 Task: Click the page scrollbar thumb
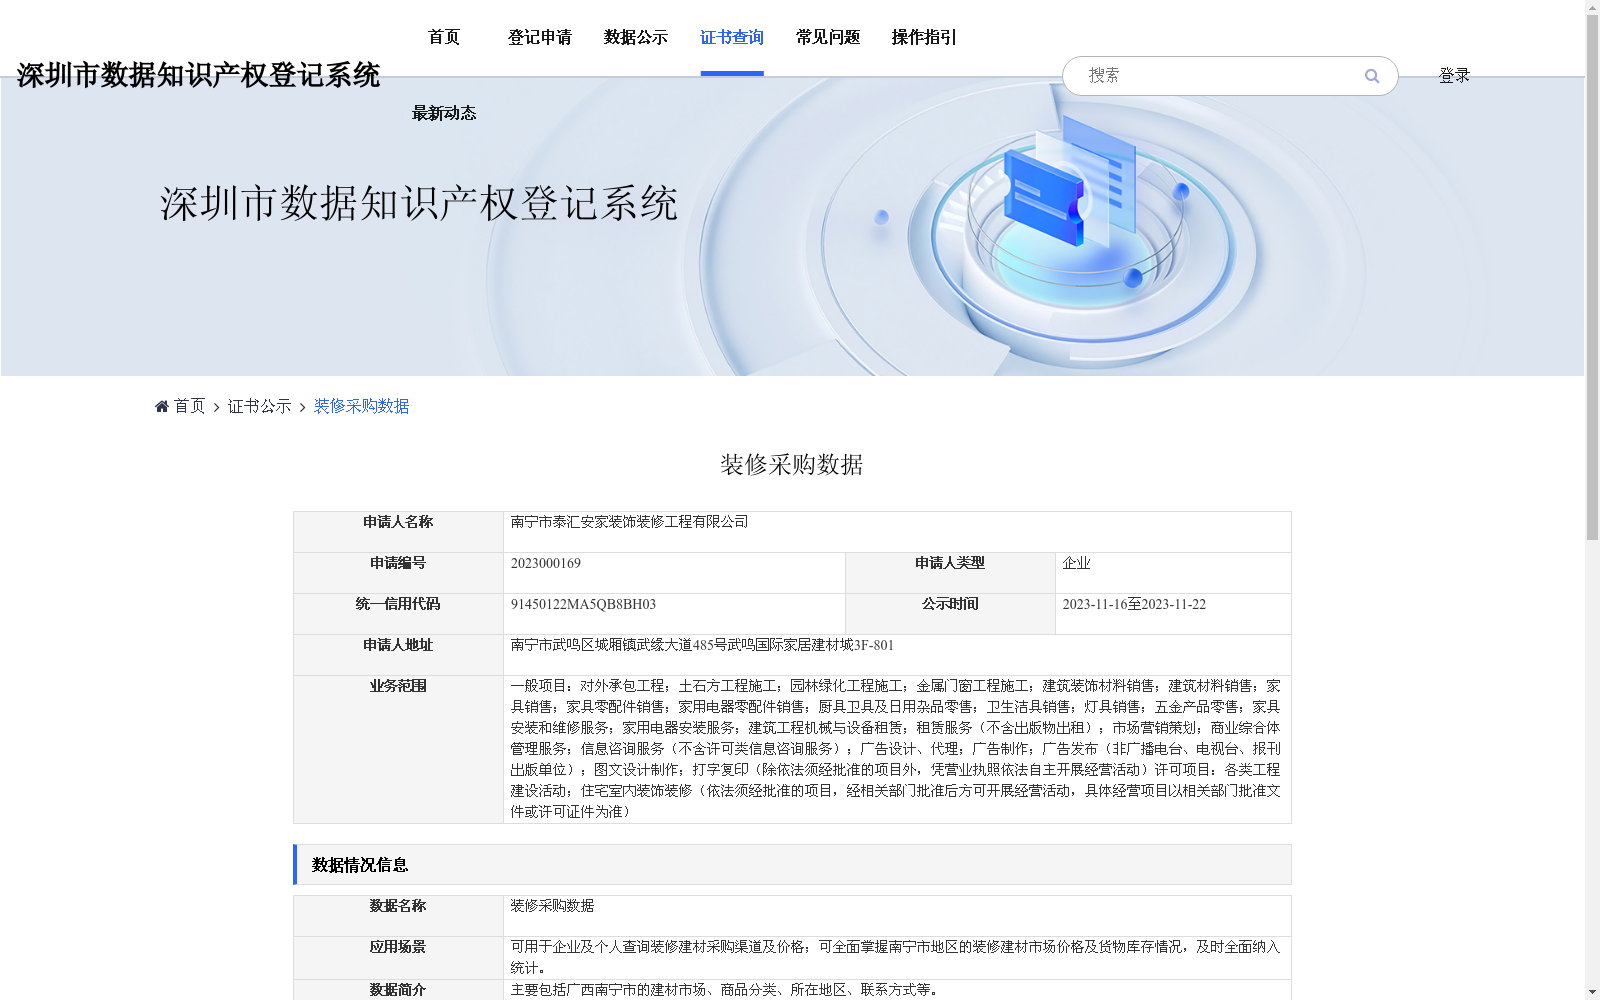click(x=1592, y=278)
